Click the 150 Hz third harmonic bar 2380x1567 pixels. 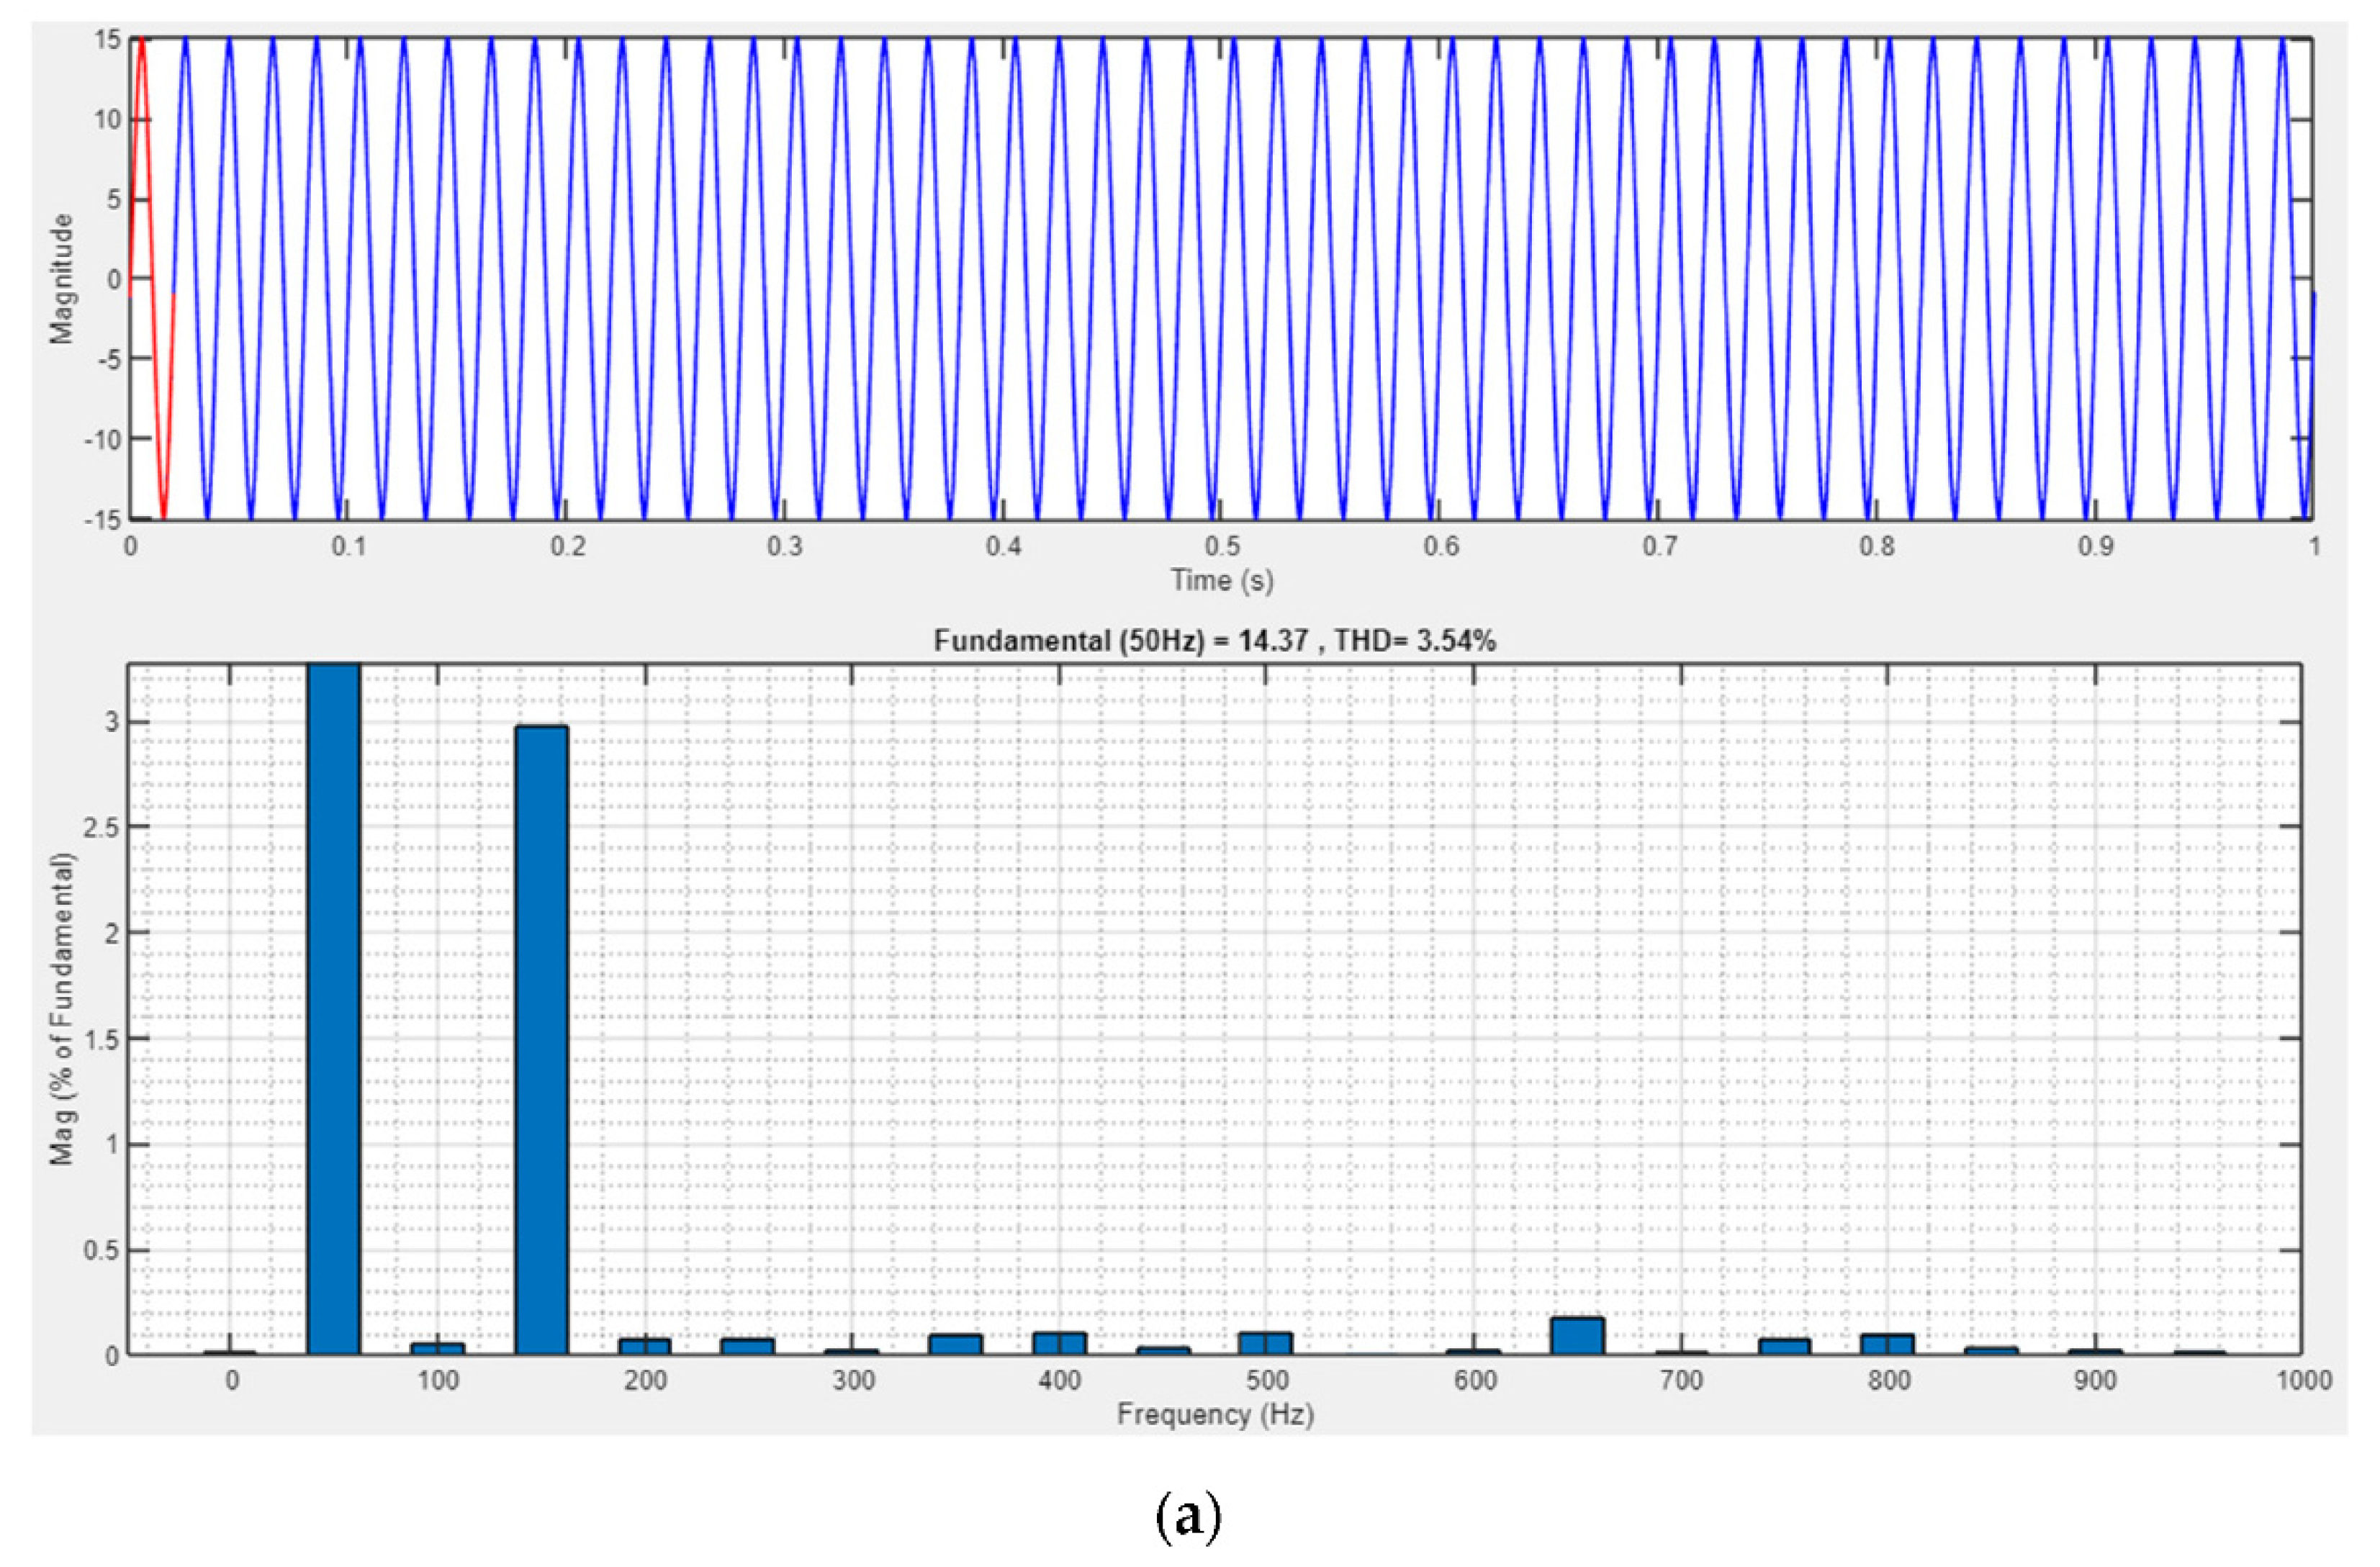tap(542, 1040)
